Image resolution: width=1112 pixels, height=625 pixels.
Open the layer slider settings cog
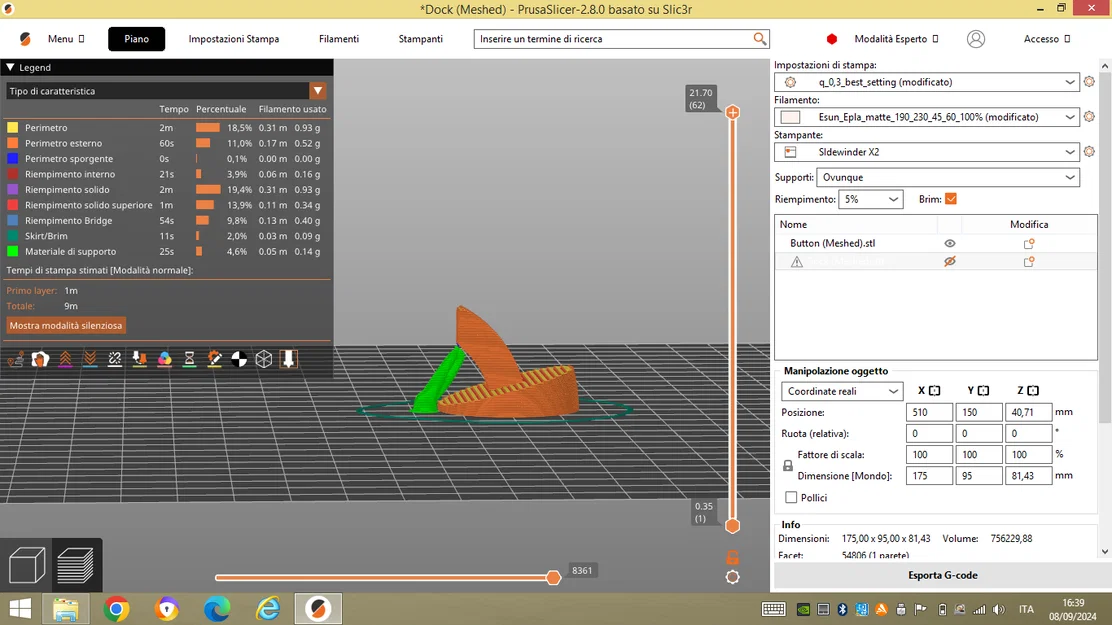click(733, 577)
